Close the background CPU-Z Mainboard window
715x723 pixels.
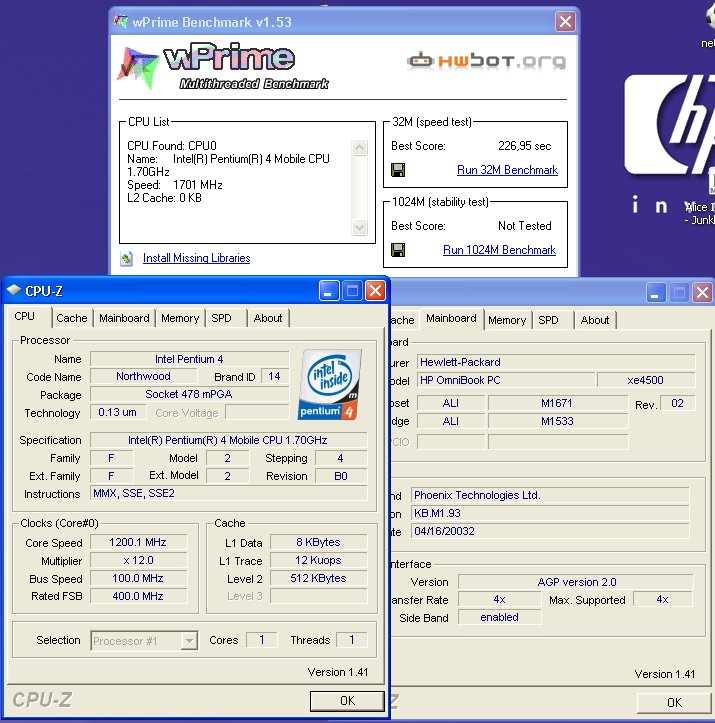click(x=702, y=292)
